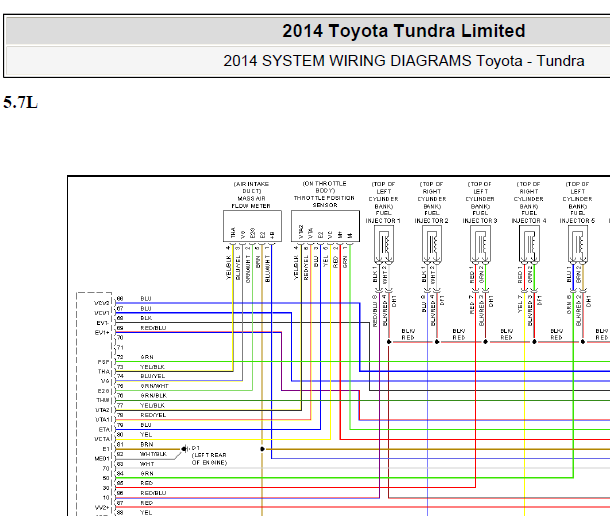
Task: Click the splice dot on the brown E1 wire
Action: pos(262,449)
